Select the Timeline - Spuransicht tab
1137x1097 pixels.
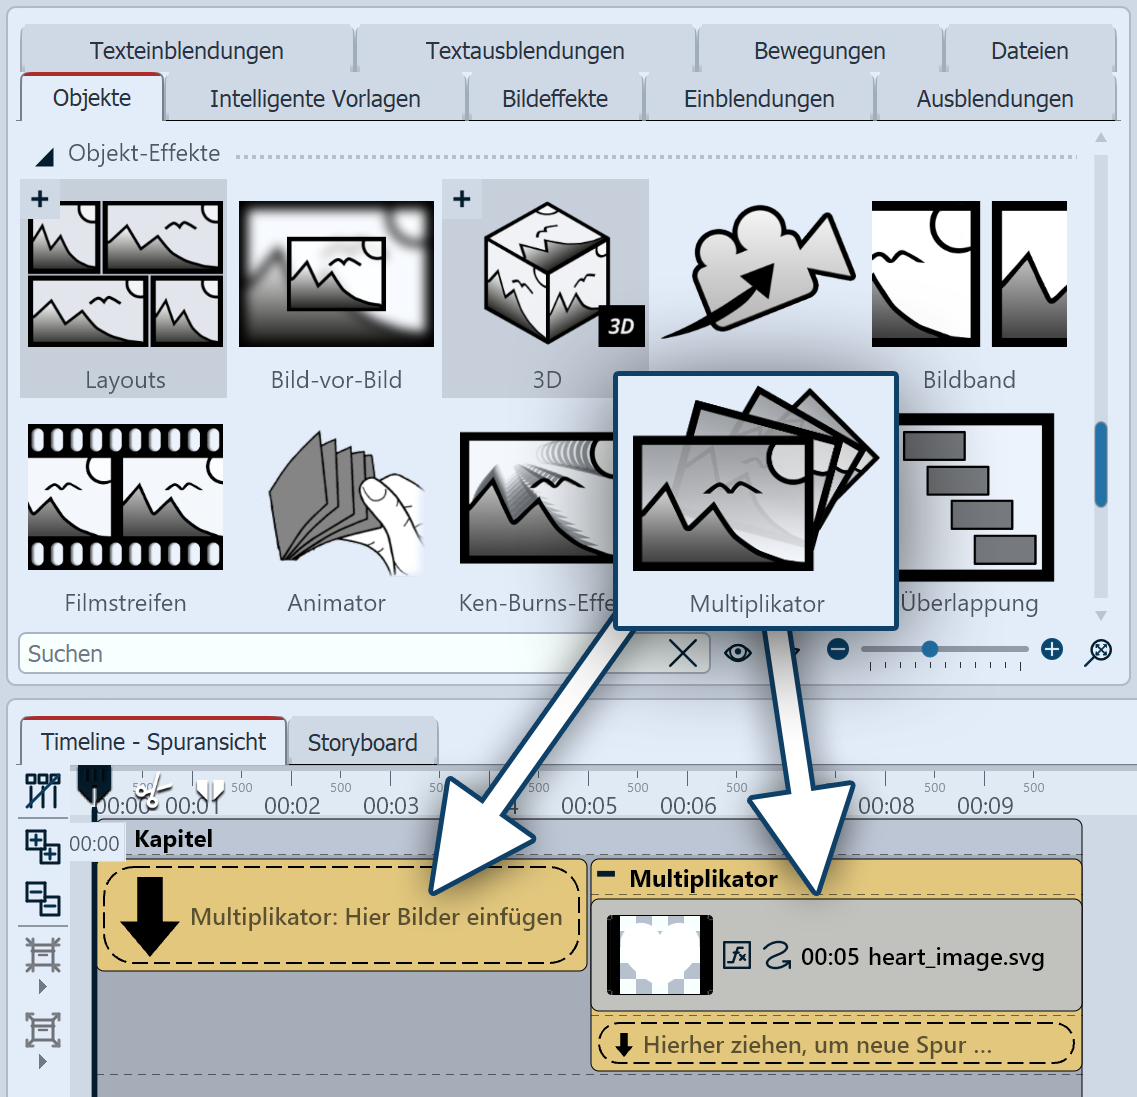(154, 741)
